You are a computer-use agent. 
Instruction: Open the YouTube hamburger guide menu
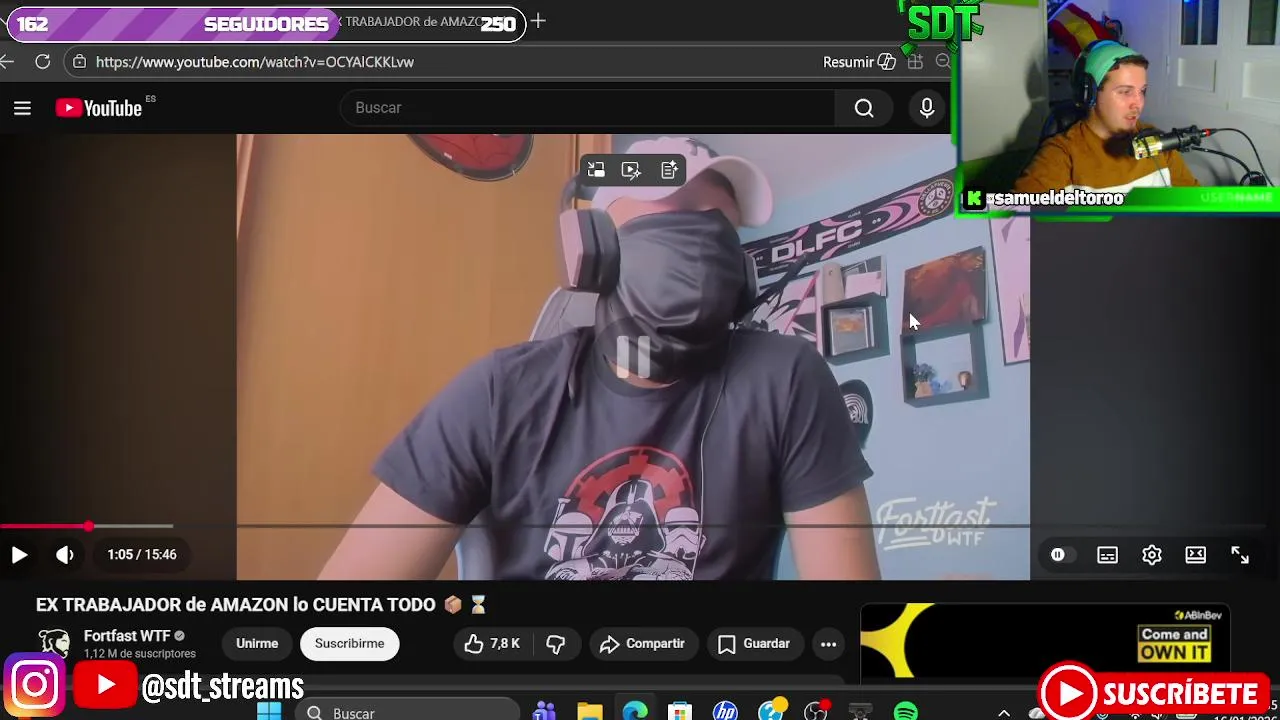click(22, 108)
